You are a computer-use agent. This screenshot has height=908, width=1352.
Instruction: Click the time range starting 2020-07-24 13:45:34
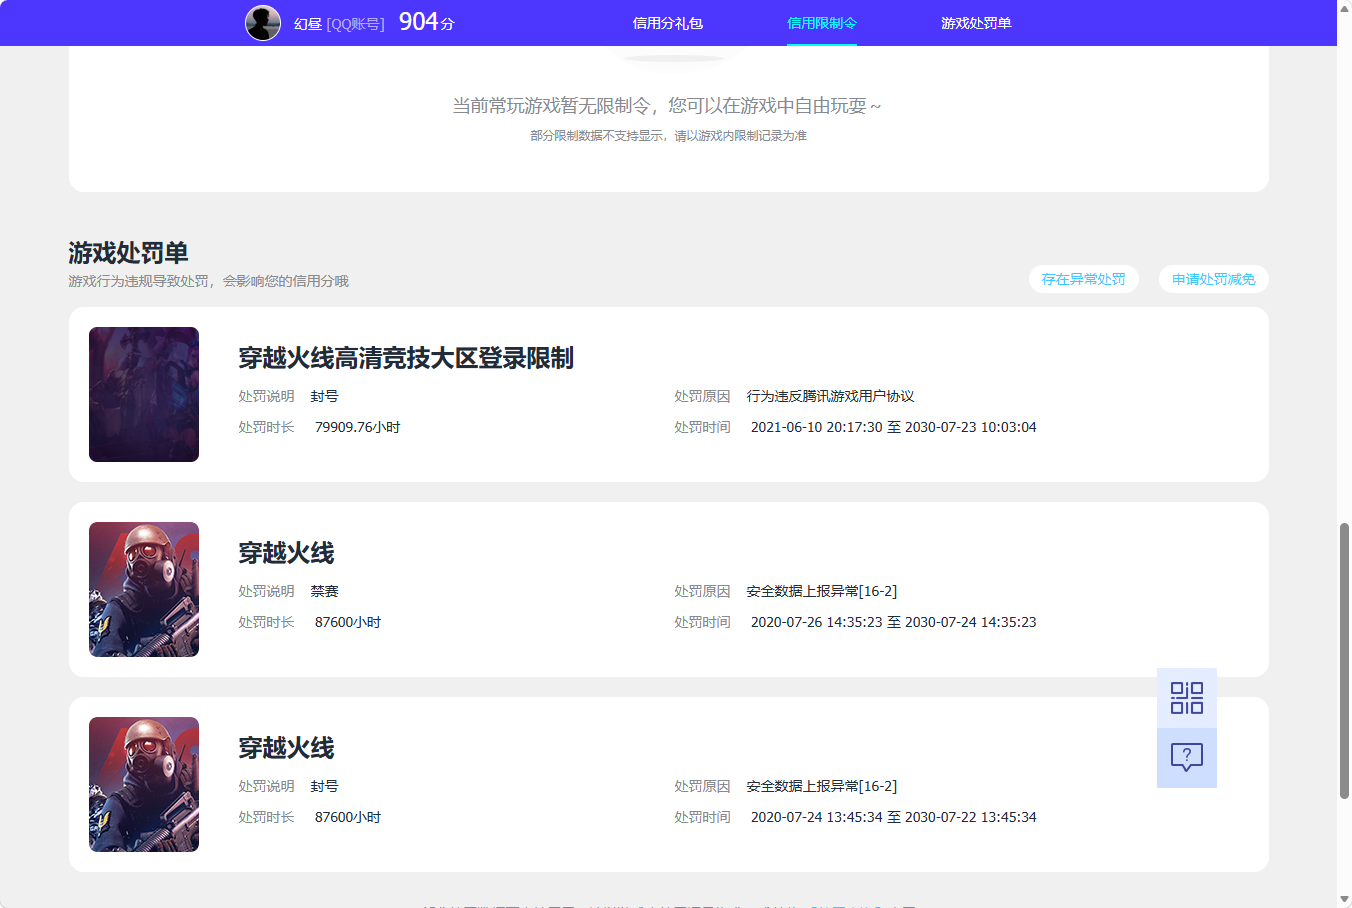click(x=894, y=817)
